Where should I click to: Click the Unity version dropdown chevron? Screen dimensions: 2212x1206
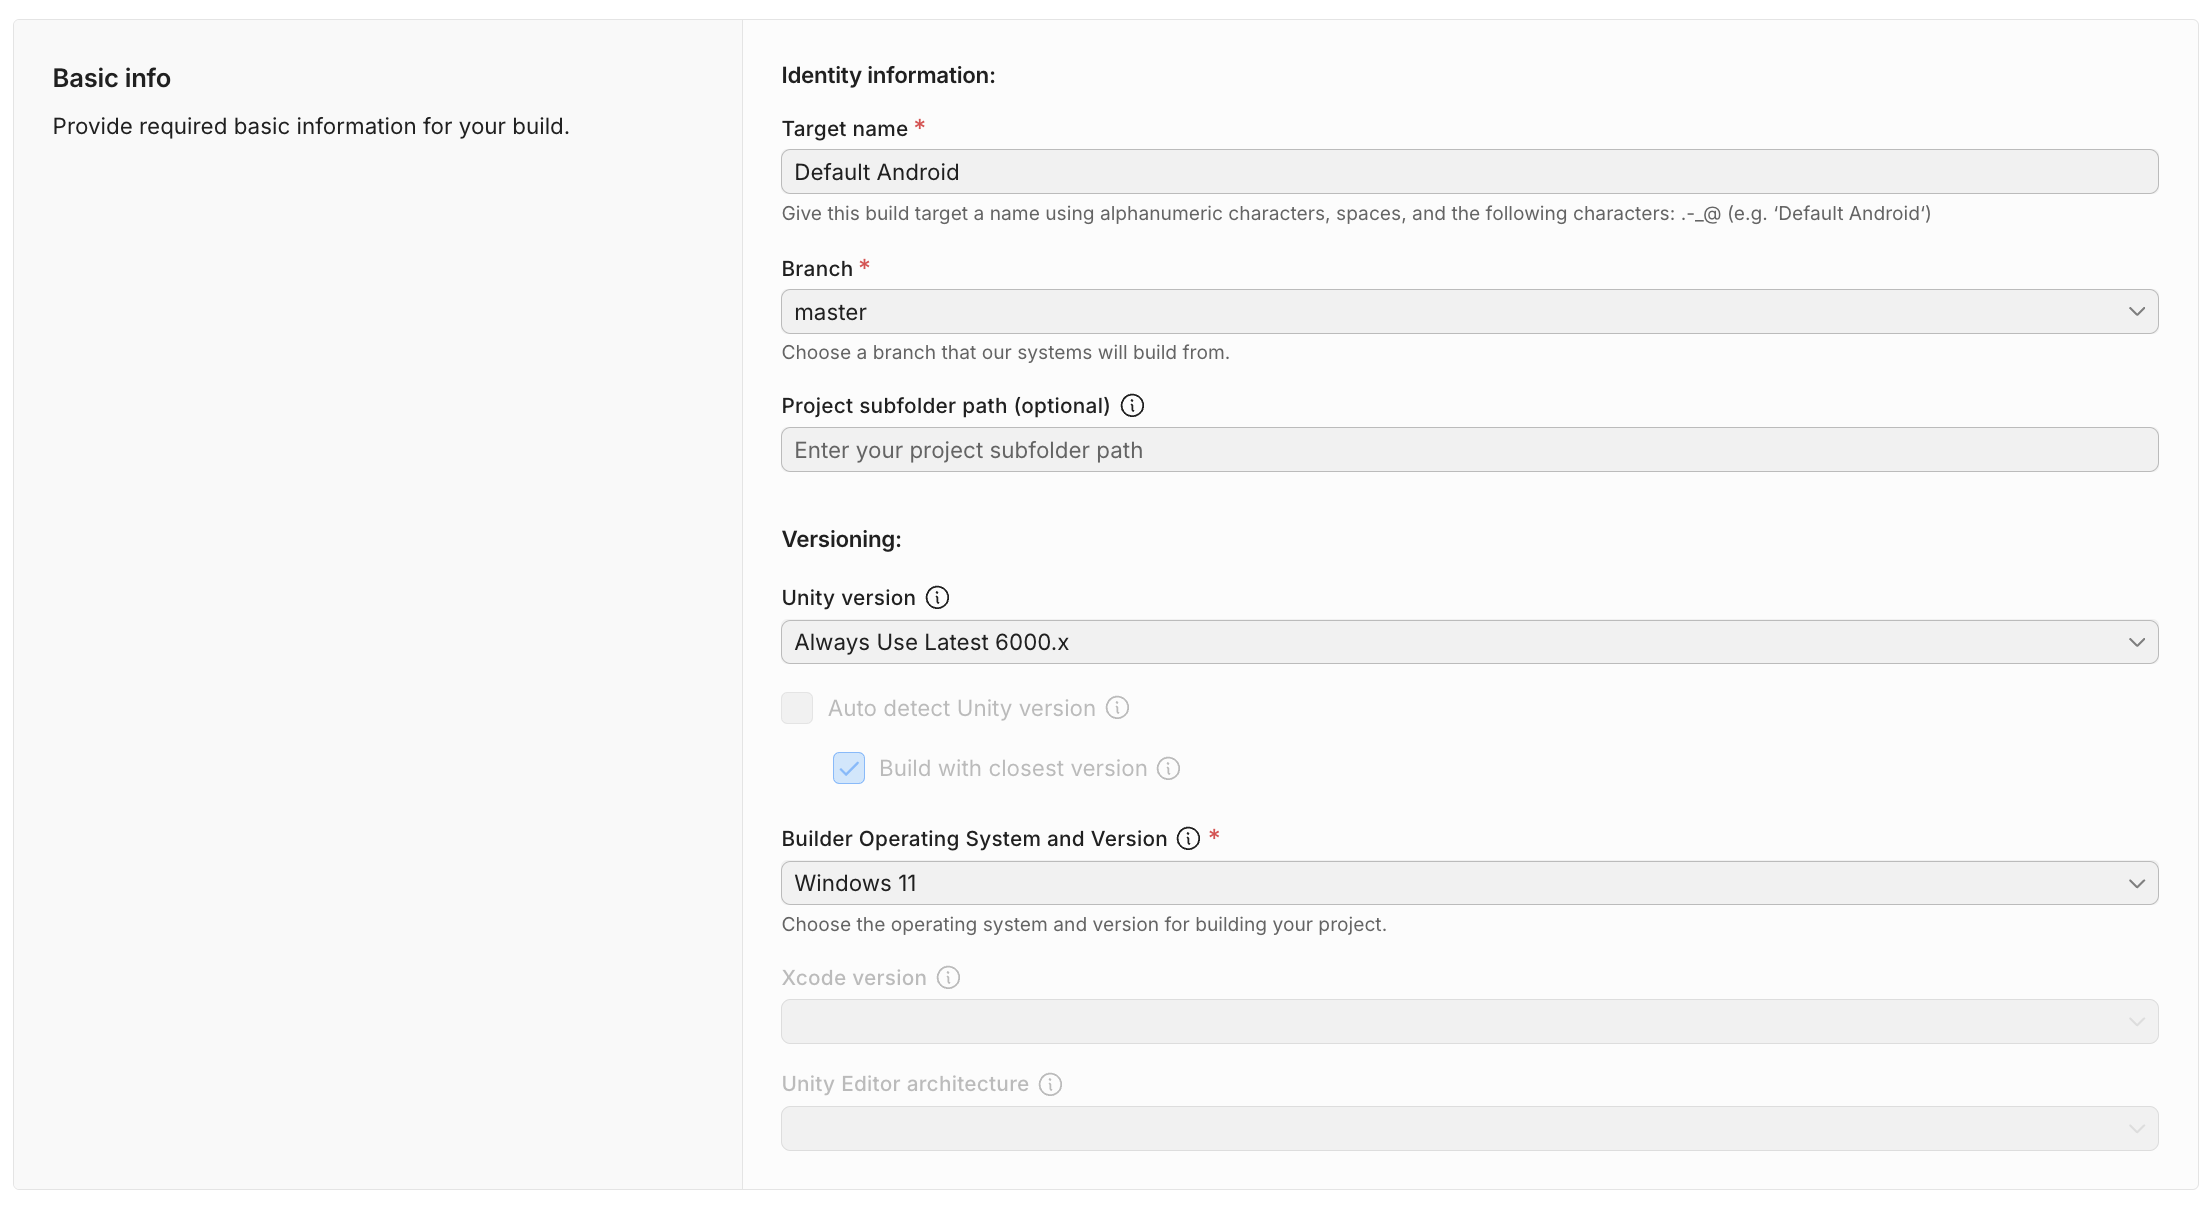click(x=2138, y=642)
